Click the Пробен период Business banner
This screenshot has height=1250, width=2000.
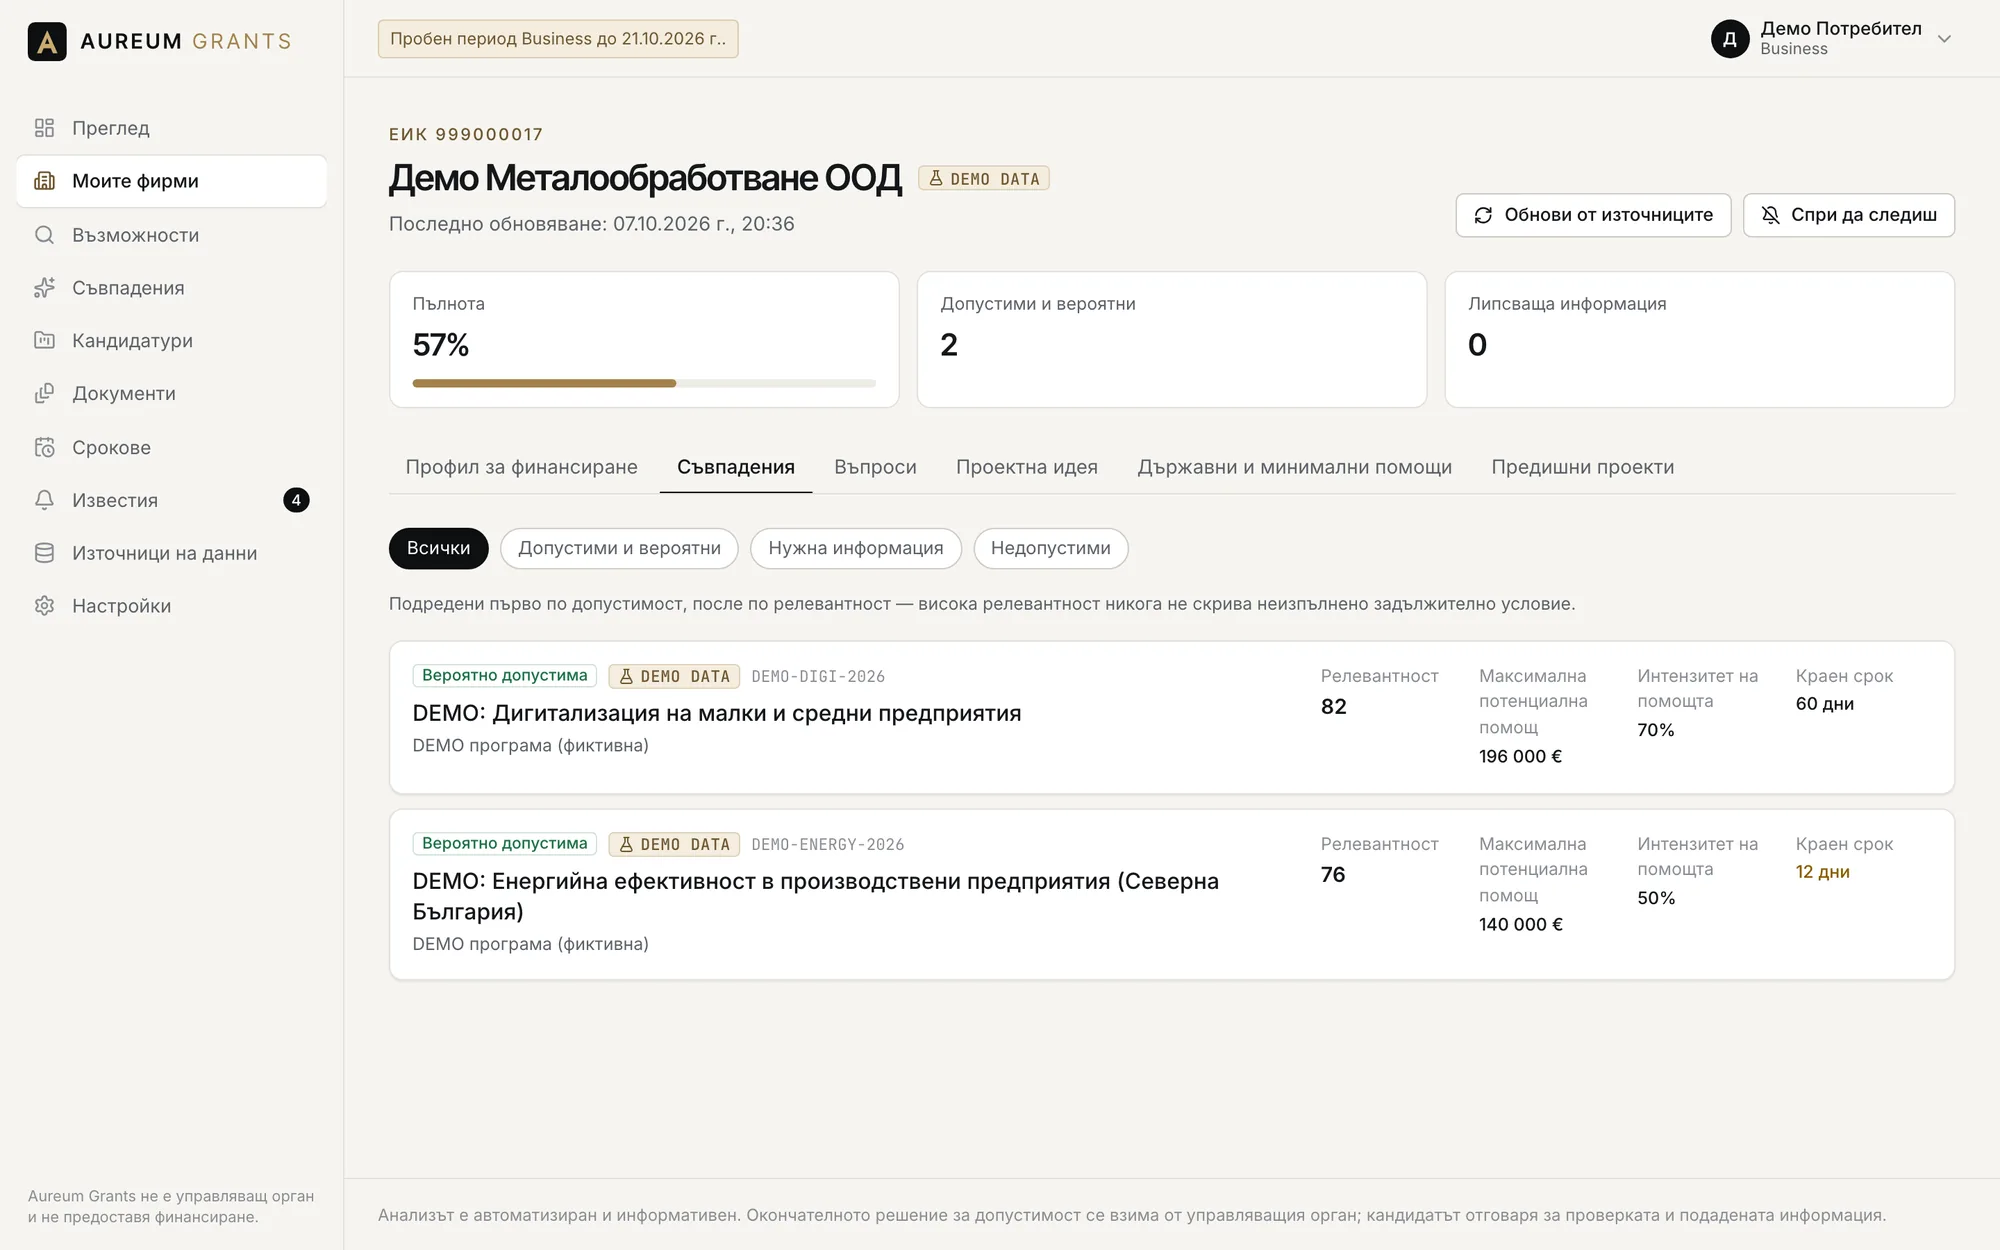click(x=558, y=39)
